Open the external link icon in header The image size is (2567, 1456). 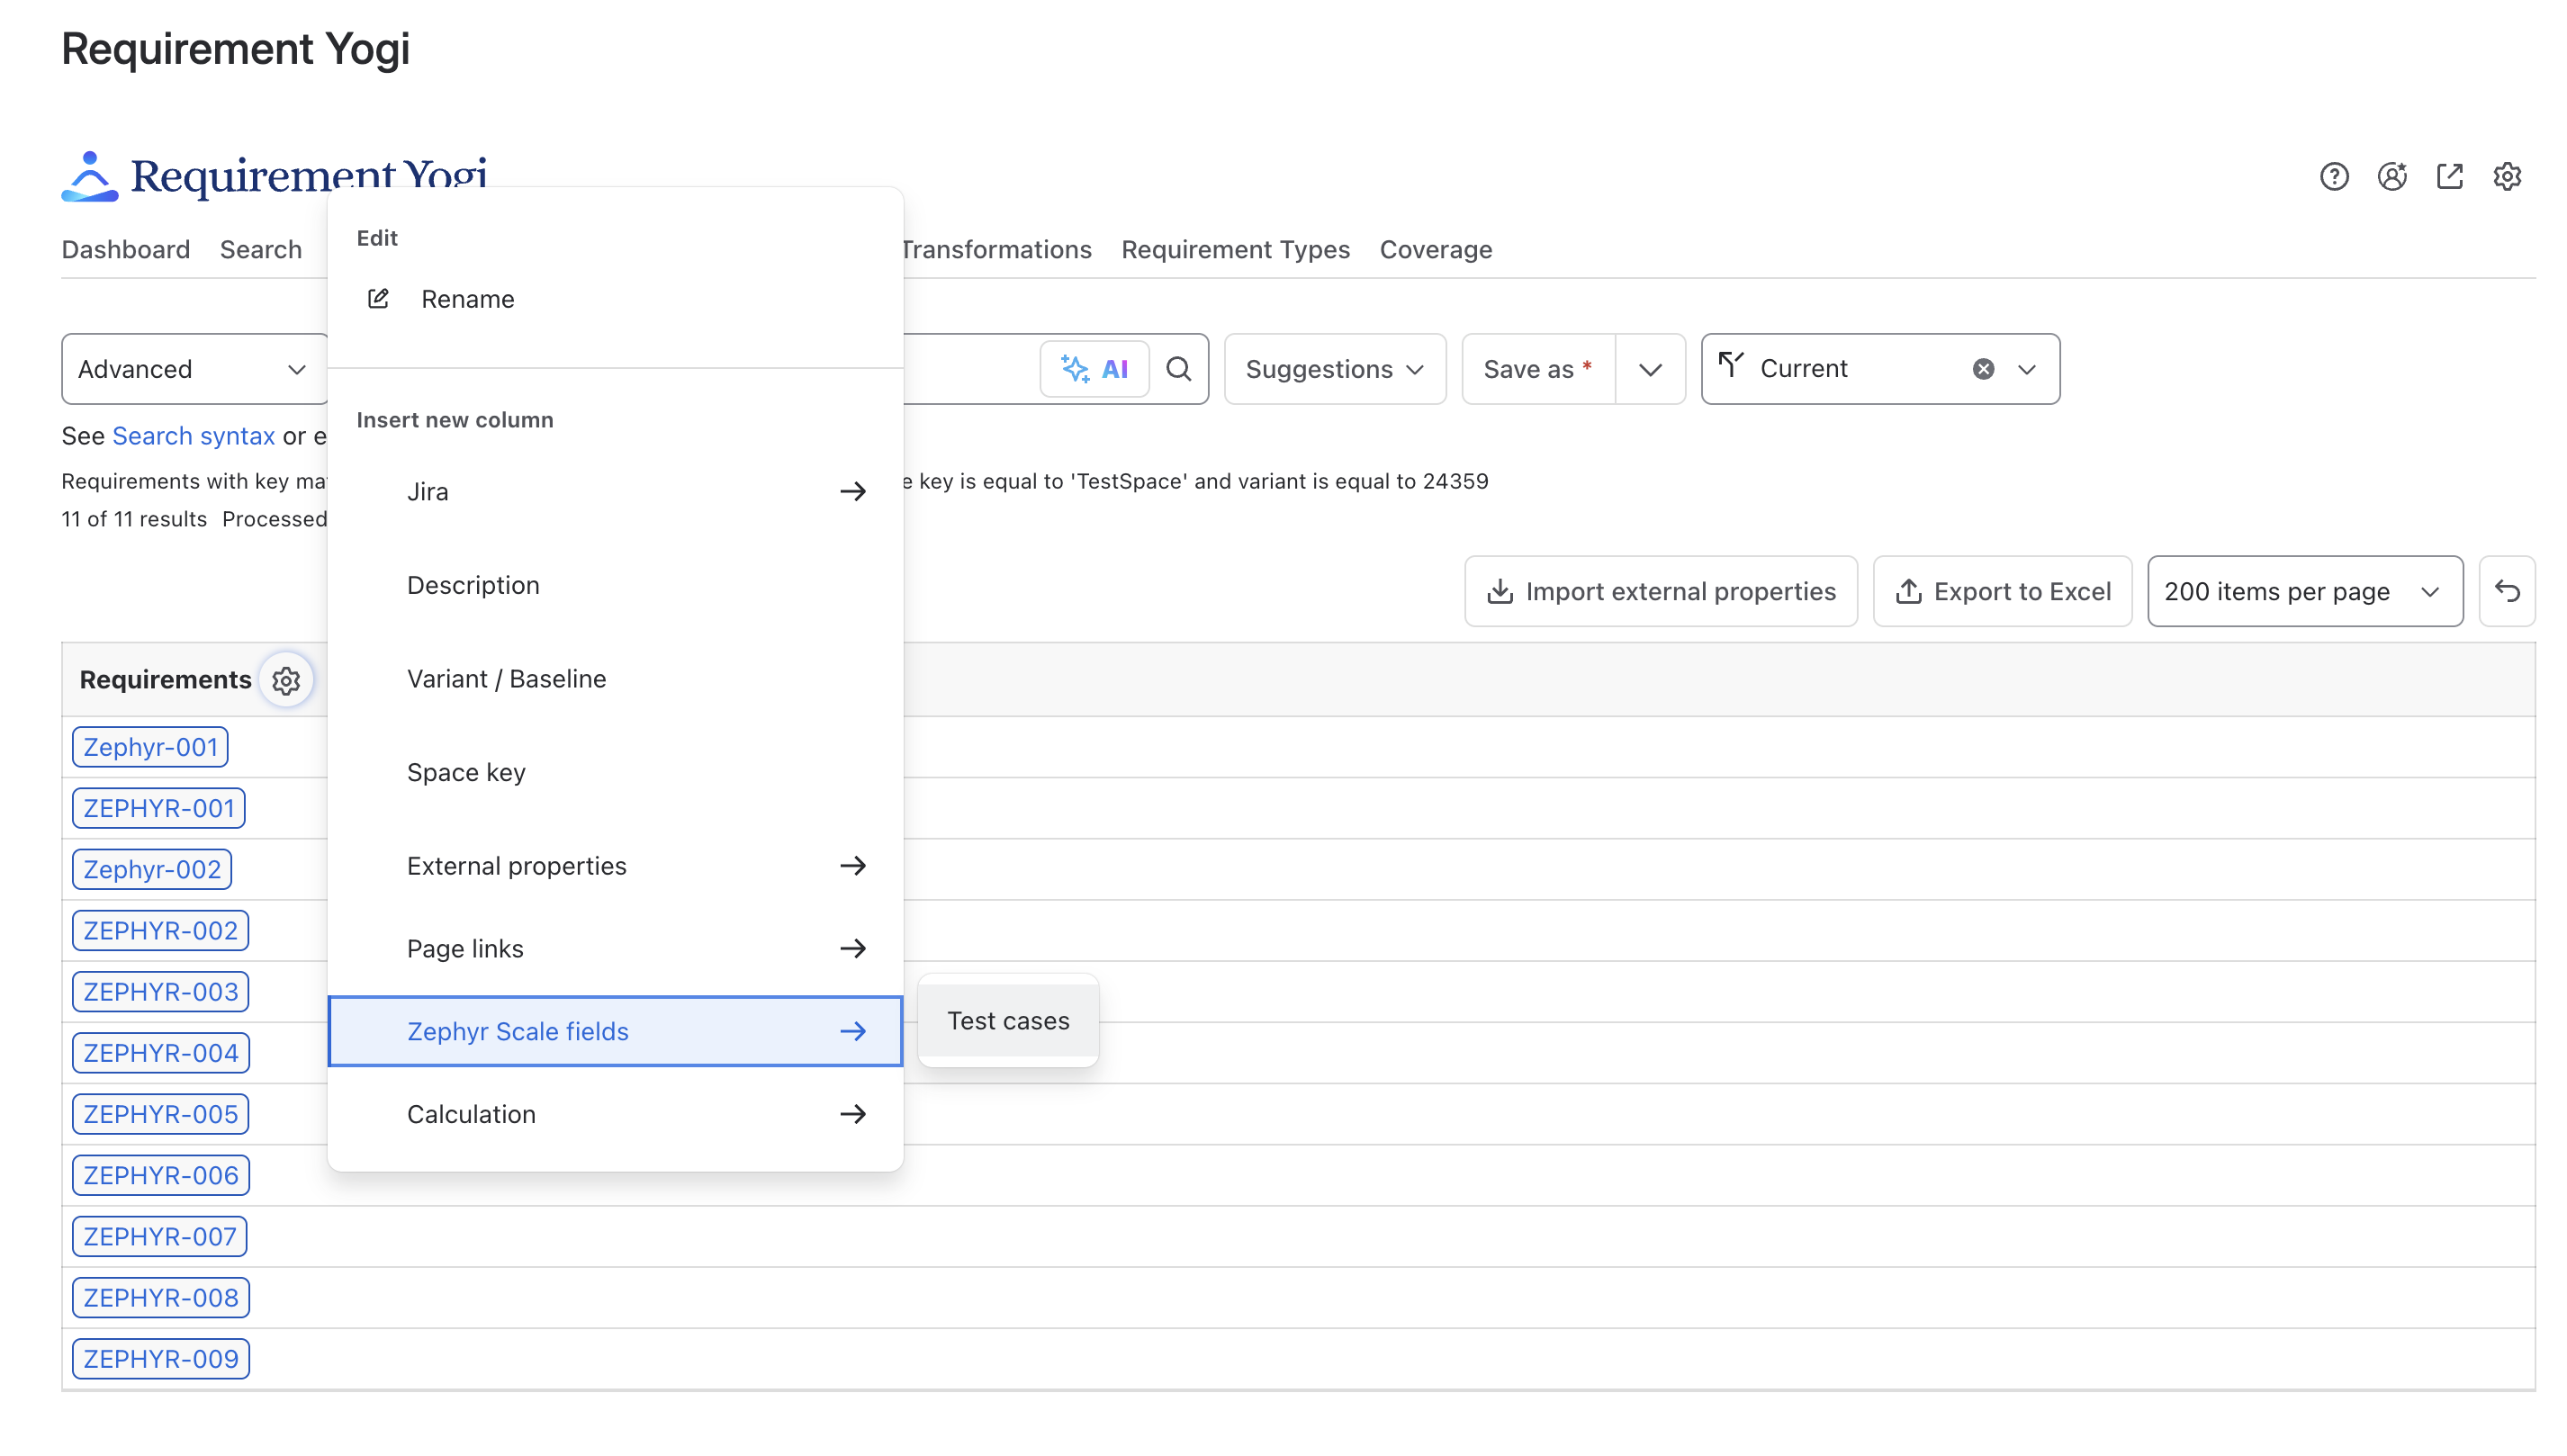click(x=2449, y=177)
